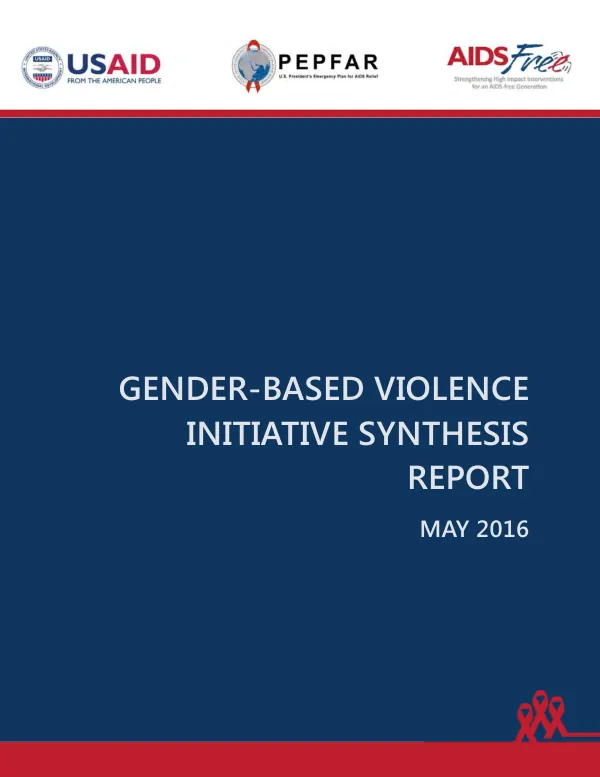This screenshot has height=777, width=600.
Task: Click the red AIDS ribbons graphic
Action: coord(541,716)
